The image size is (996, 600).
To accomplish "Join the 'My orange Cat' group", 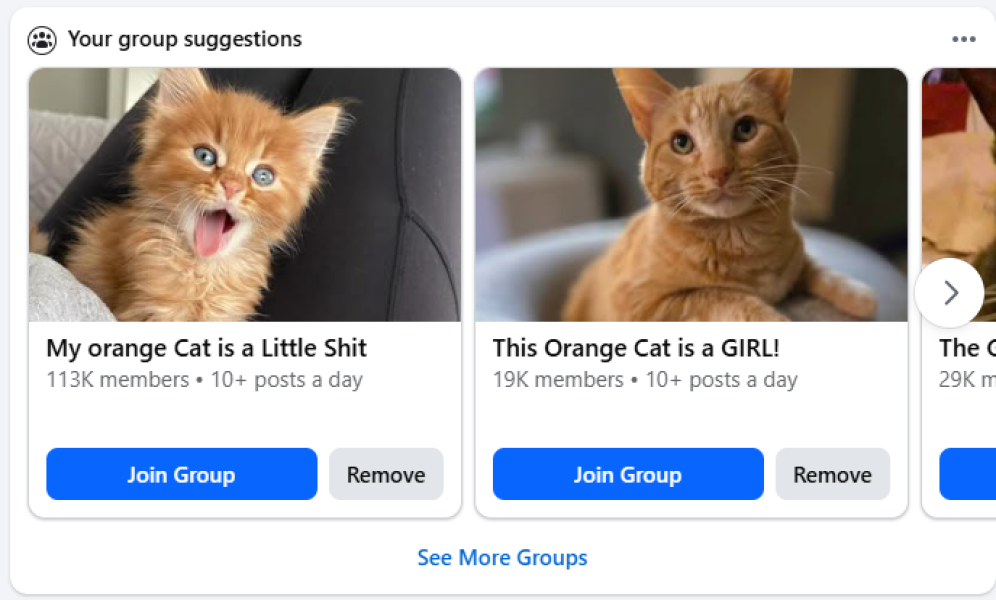I will coord(181,474).
